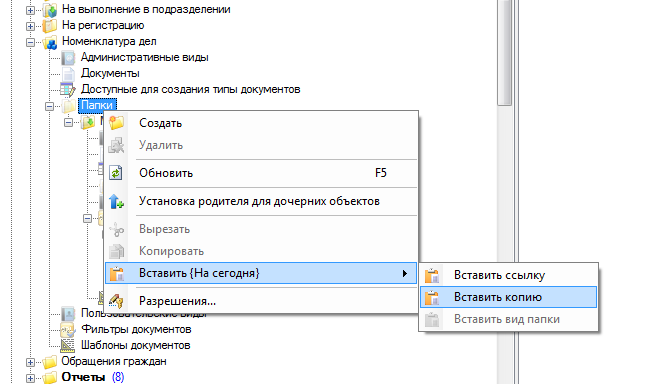Click the clipboard icon beside 'Вставить {На сегодня}'
Image resolution: width=654 pixels, height=384 pixels.
click(x=117, y=274)
